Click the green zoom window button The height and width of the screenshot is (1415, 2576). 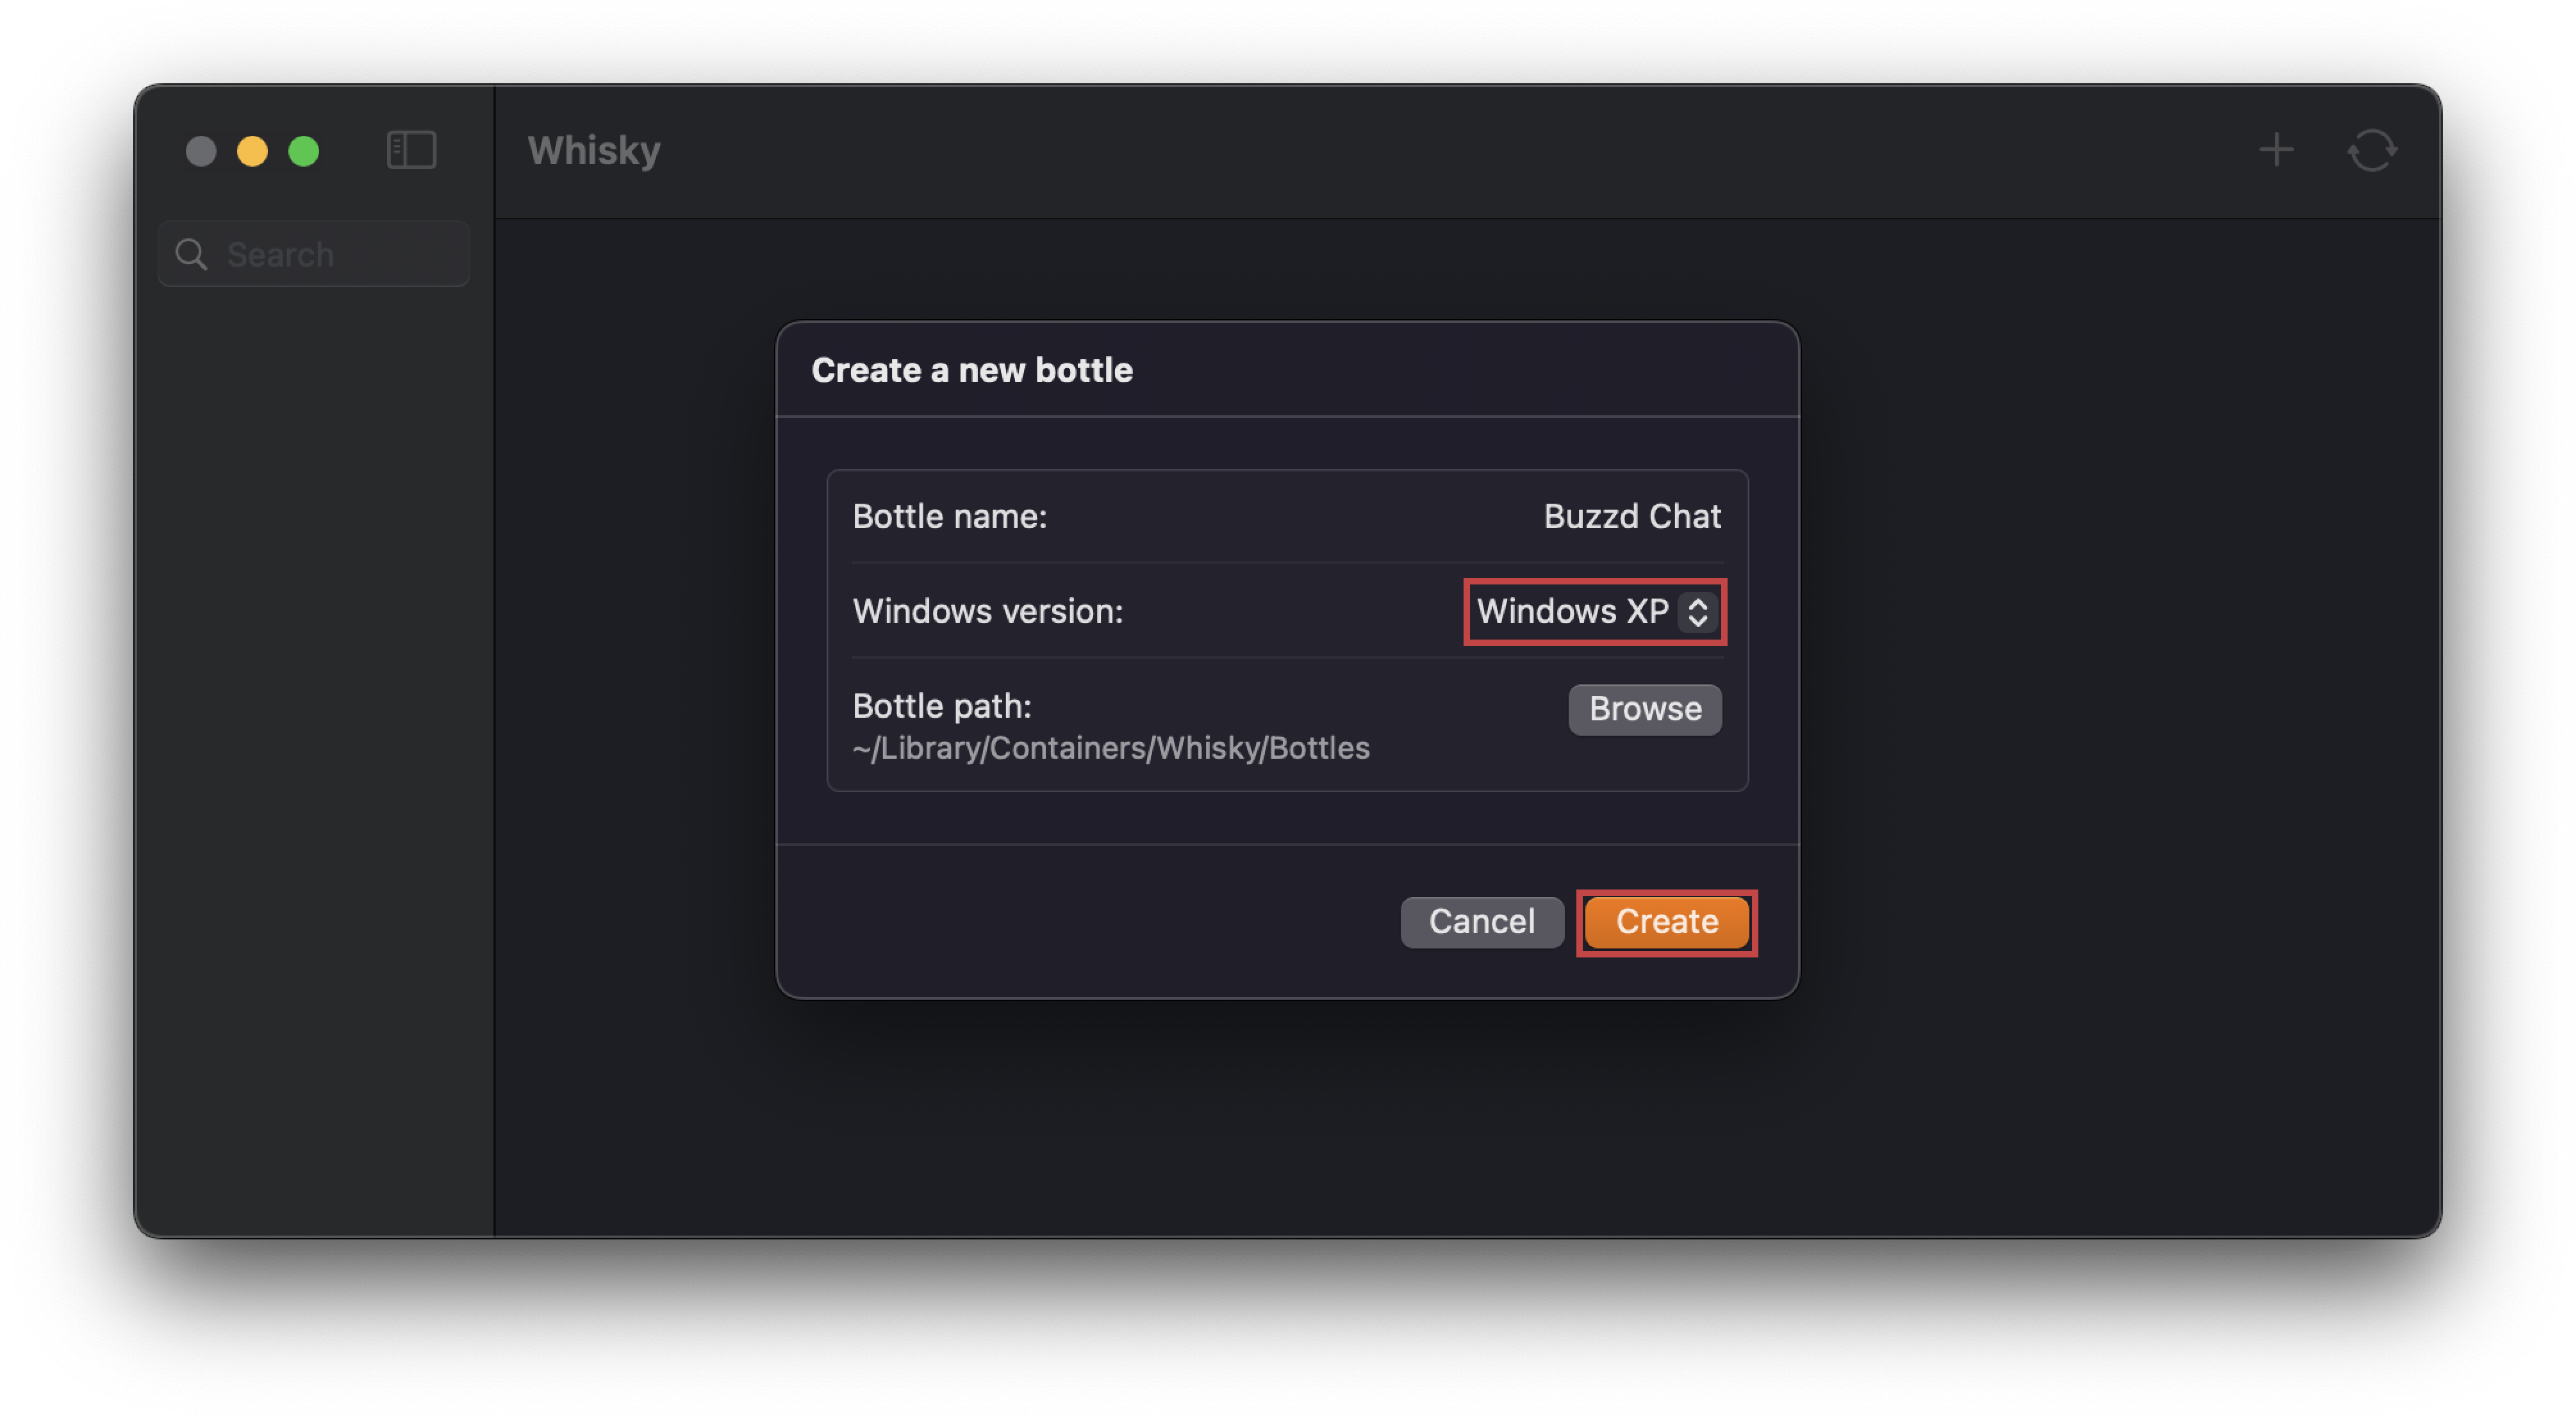(304, 151)
